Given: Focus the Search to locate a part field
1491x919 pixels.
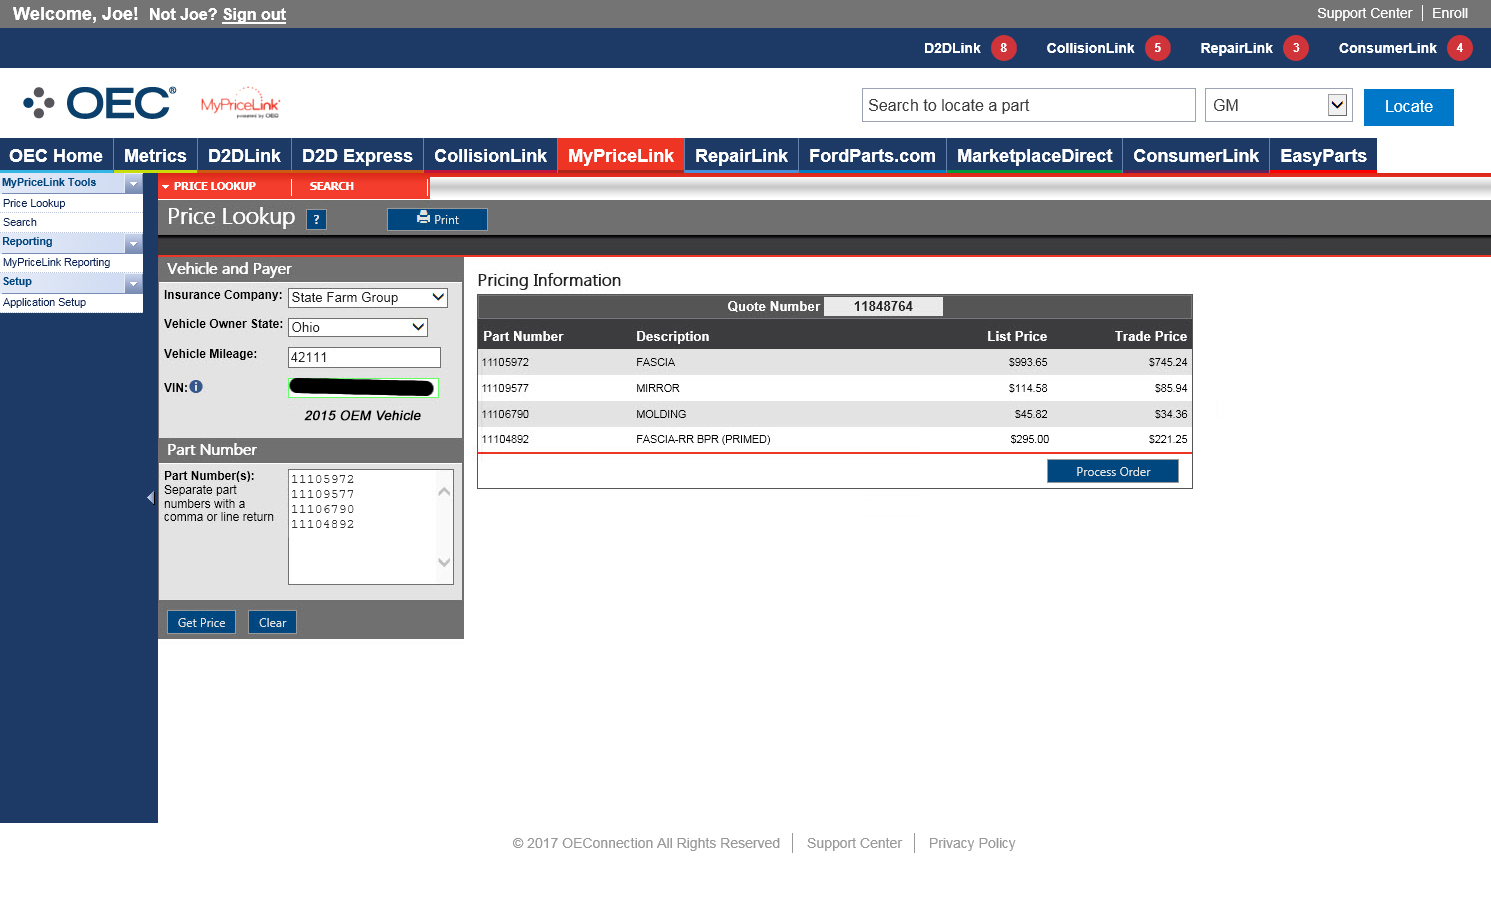Looking at the screenshot, I should [x=1028, y=105].
